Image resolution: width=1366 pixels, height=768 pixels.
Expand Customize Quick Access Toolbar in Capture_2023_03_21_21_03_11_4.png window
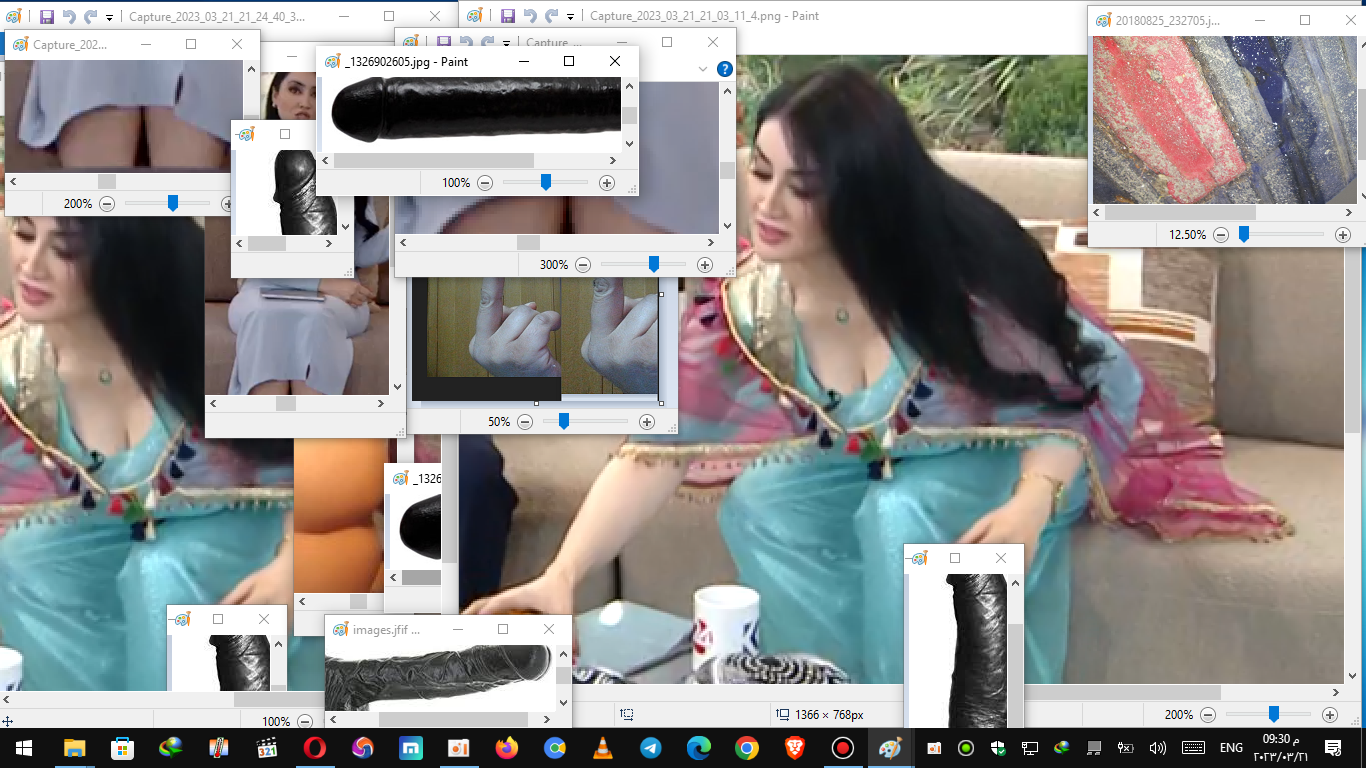click(x=570, y=17)
